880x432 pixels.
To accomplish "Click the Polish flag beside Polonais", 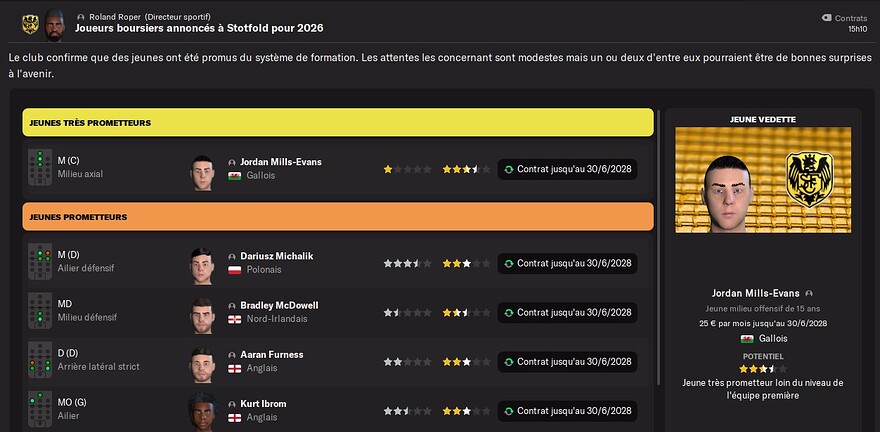I will (235, 270).
